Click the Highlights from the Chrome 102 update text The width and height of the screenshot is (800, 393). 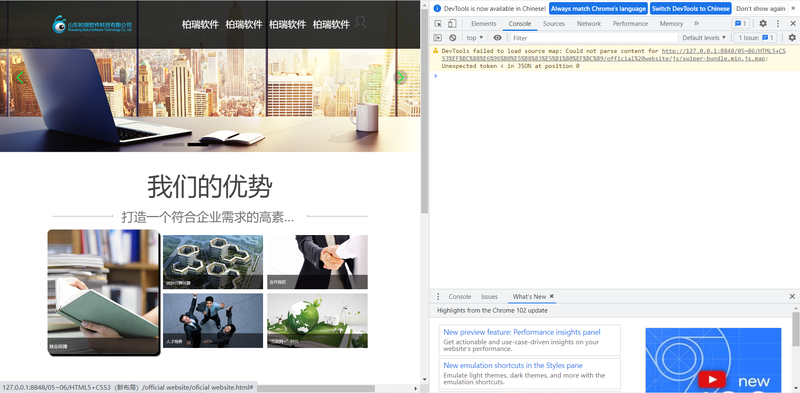492,310
